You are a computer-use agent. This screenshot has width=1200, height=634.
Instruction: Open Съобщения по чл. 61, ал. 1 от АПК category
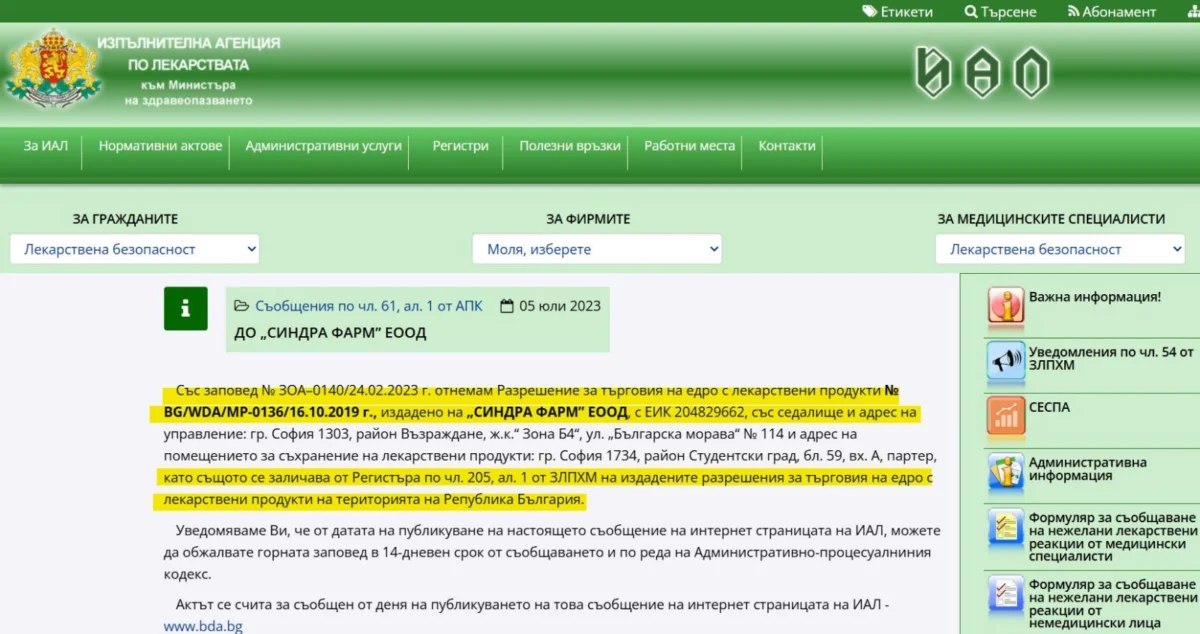click(x=369, y=306)
